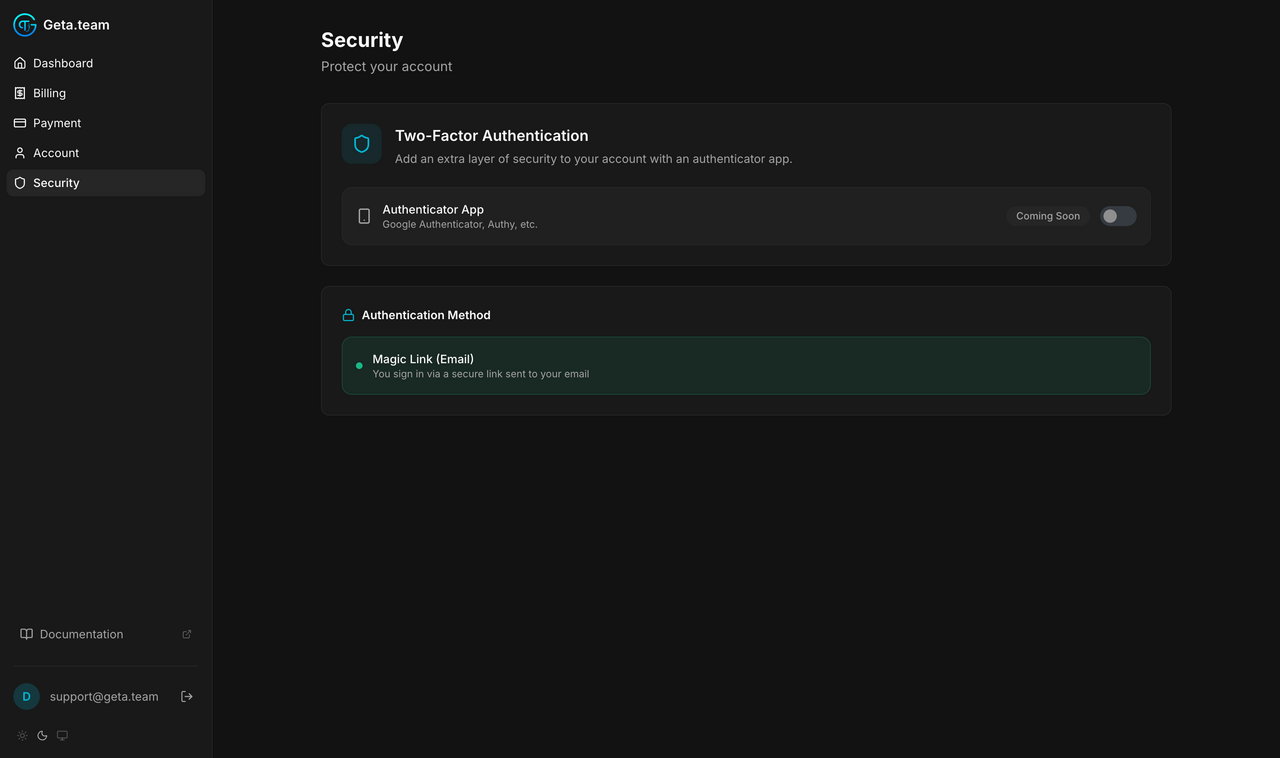Open the Documentation link

click(106, 634)
